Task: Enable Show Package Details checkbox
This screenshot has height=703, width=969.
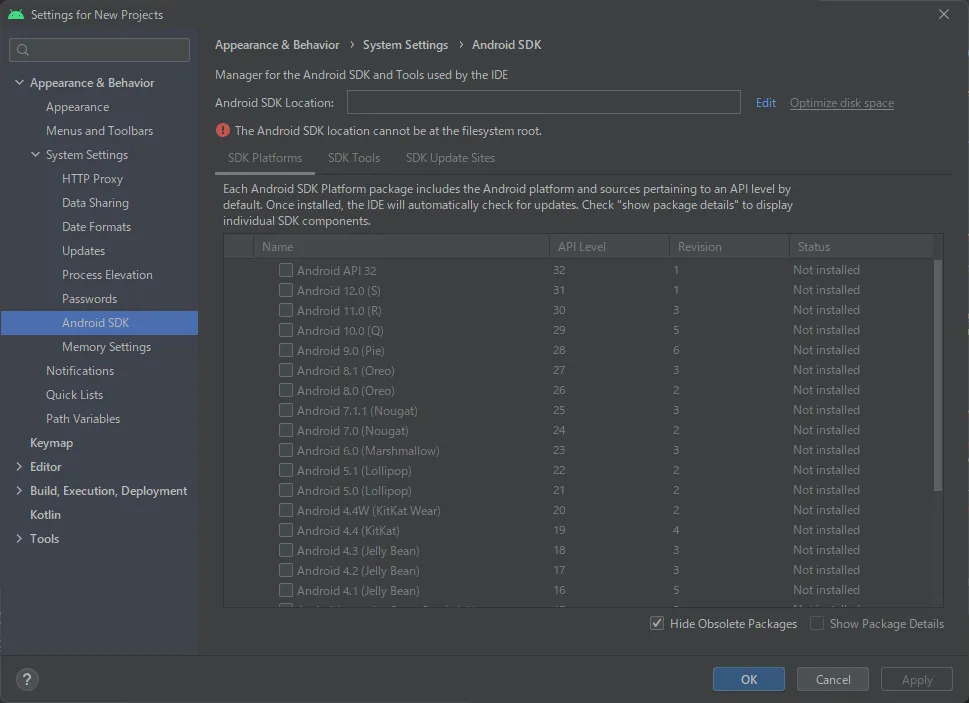Action: click(x=817, y=623)
